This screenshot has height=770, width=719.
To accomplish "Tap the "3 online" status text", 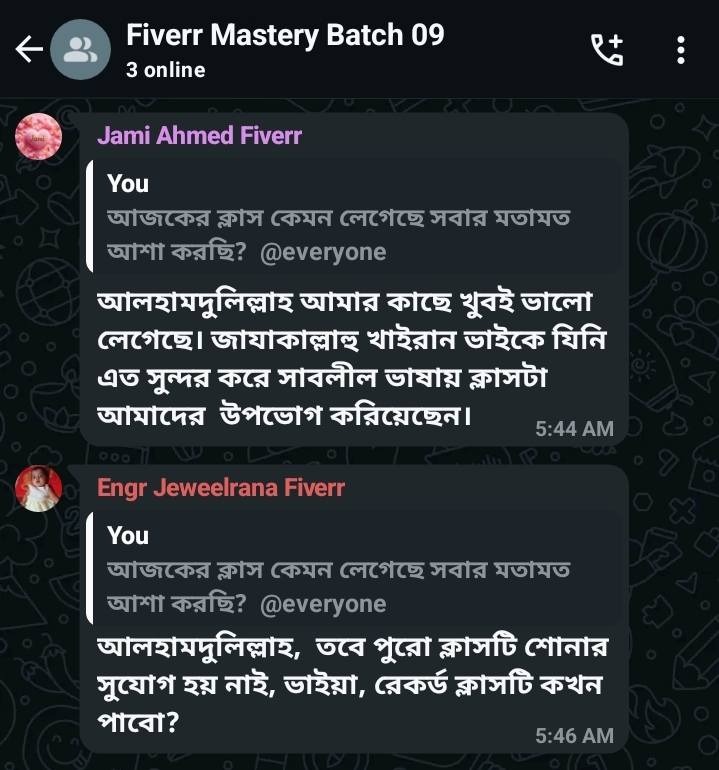I will point(166,70).
